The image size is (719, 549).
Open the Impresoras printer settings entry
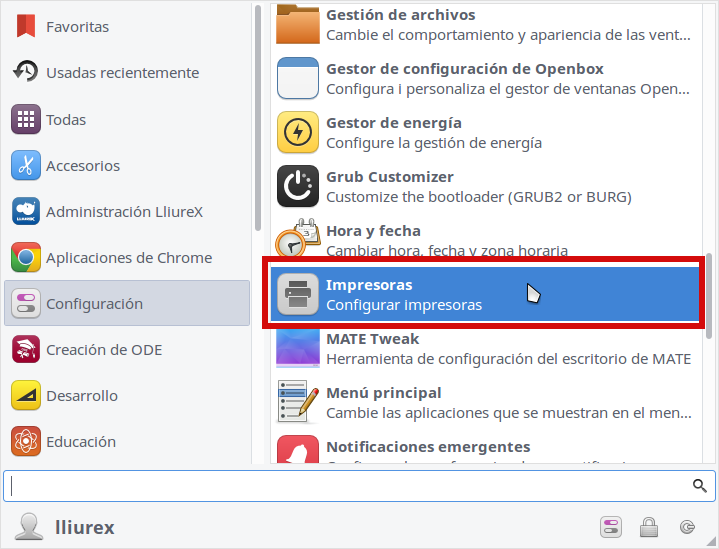(484, 294)
